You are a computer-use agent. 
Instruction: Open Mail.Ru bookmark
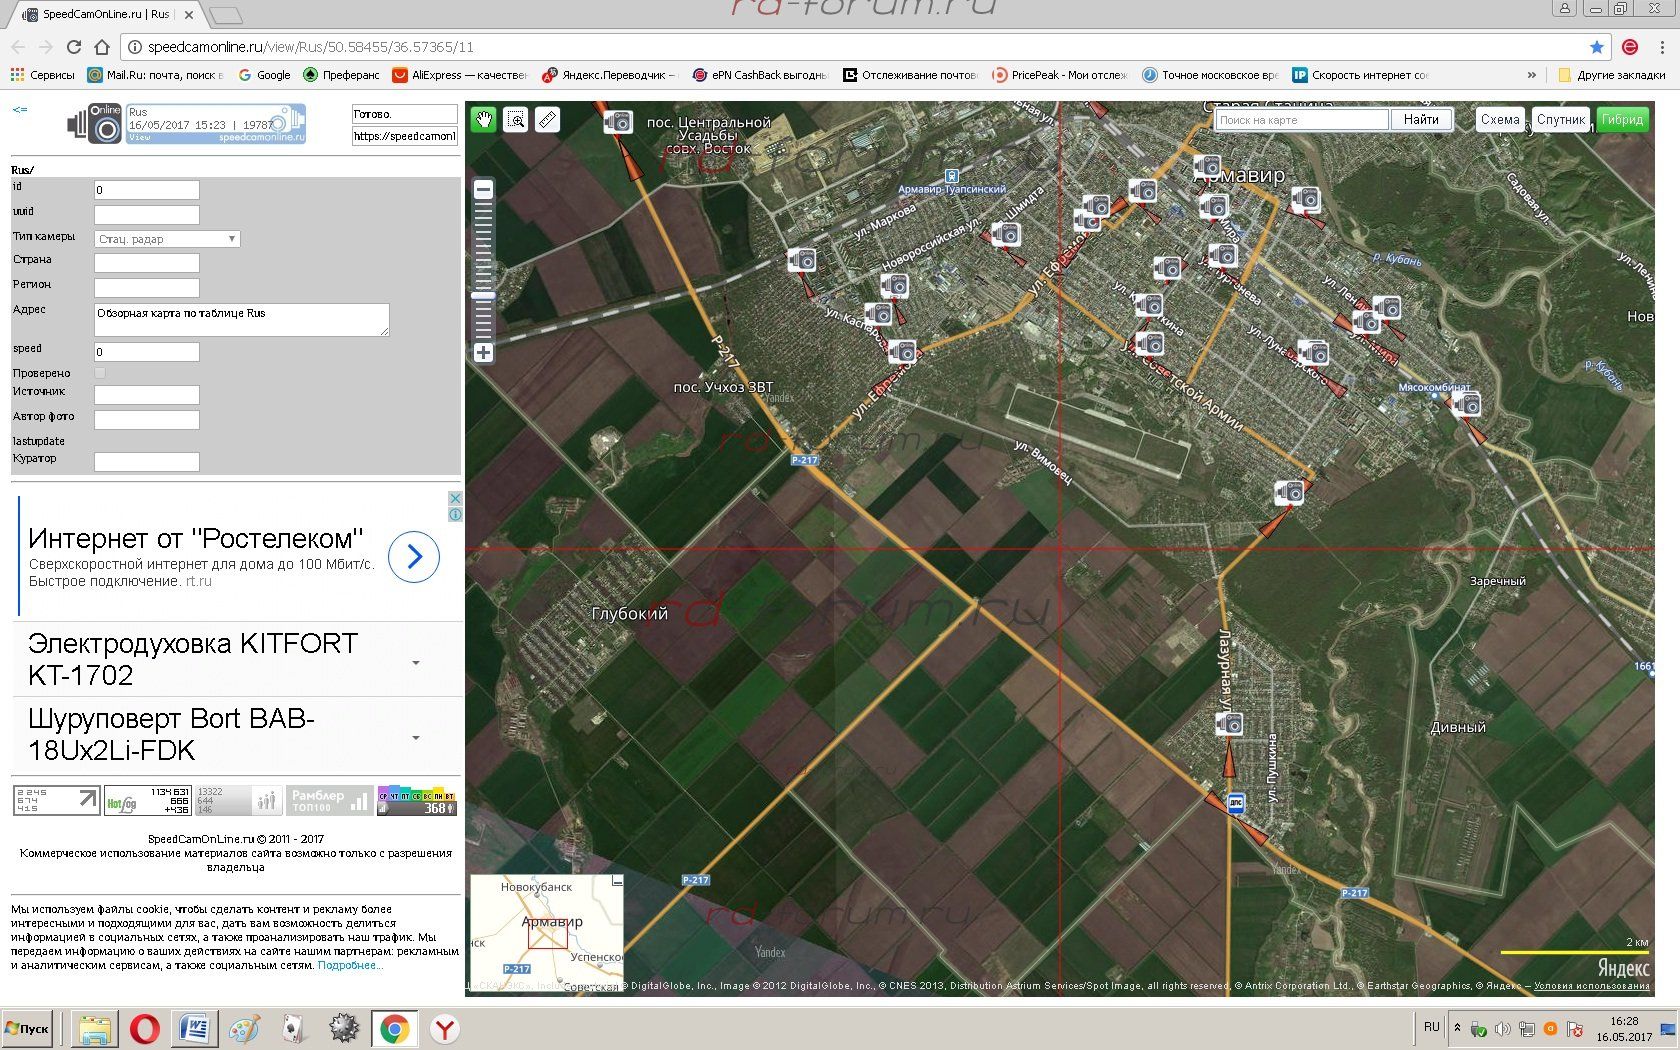click(155, 75)
